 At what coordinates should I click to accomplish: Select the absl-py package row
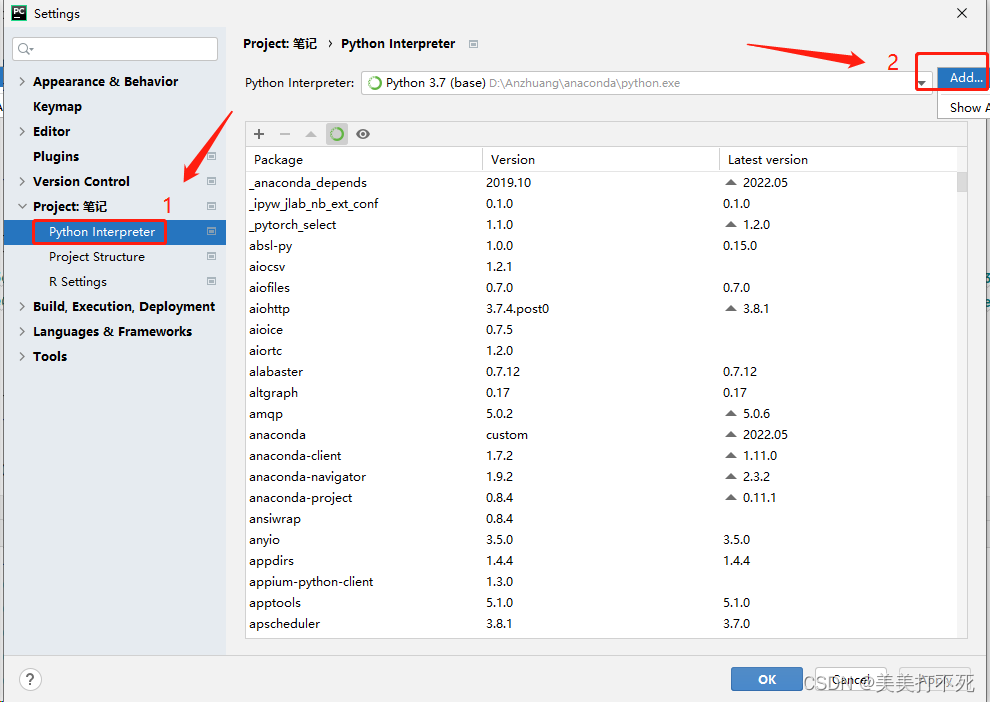pyautogui.click(x=601, y=246)
